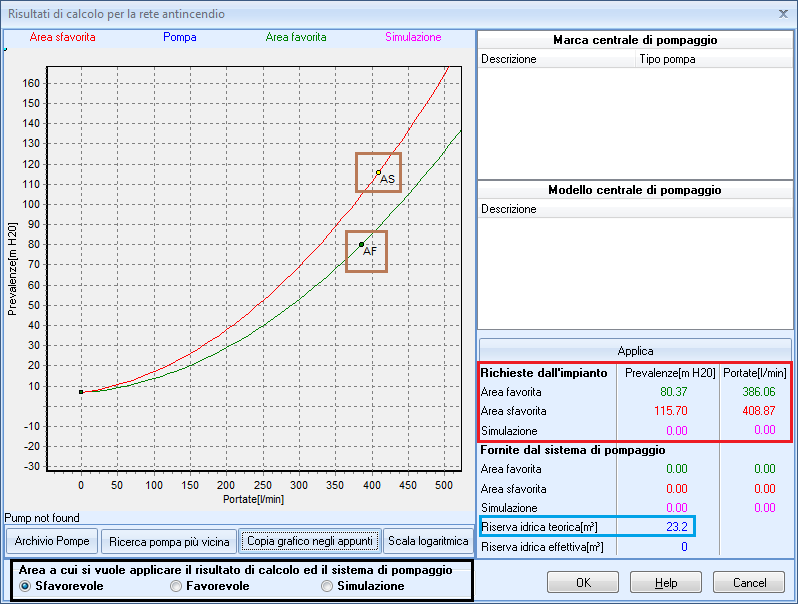Click Descrizione header under Marca centrale
The height and width of the screenshot is (604, 798).
(509, 59)
